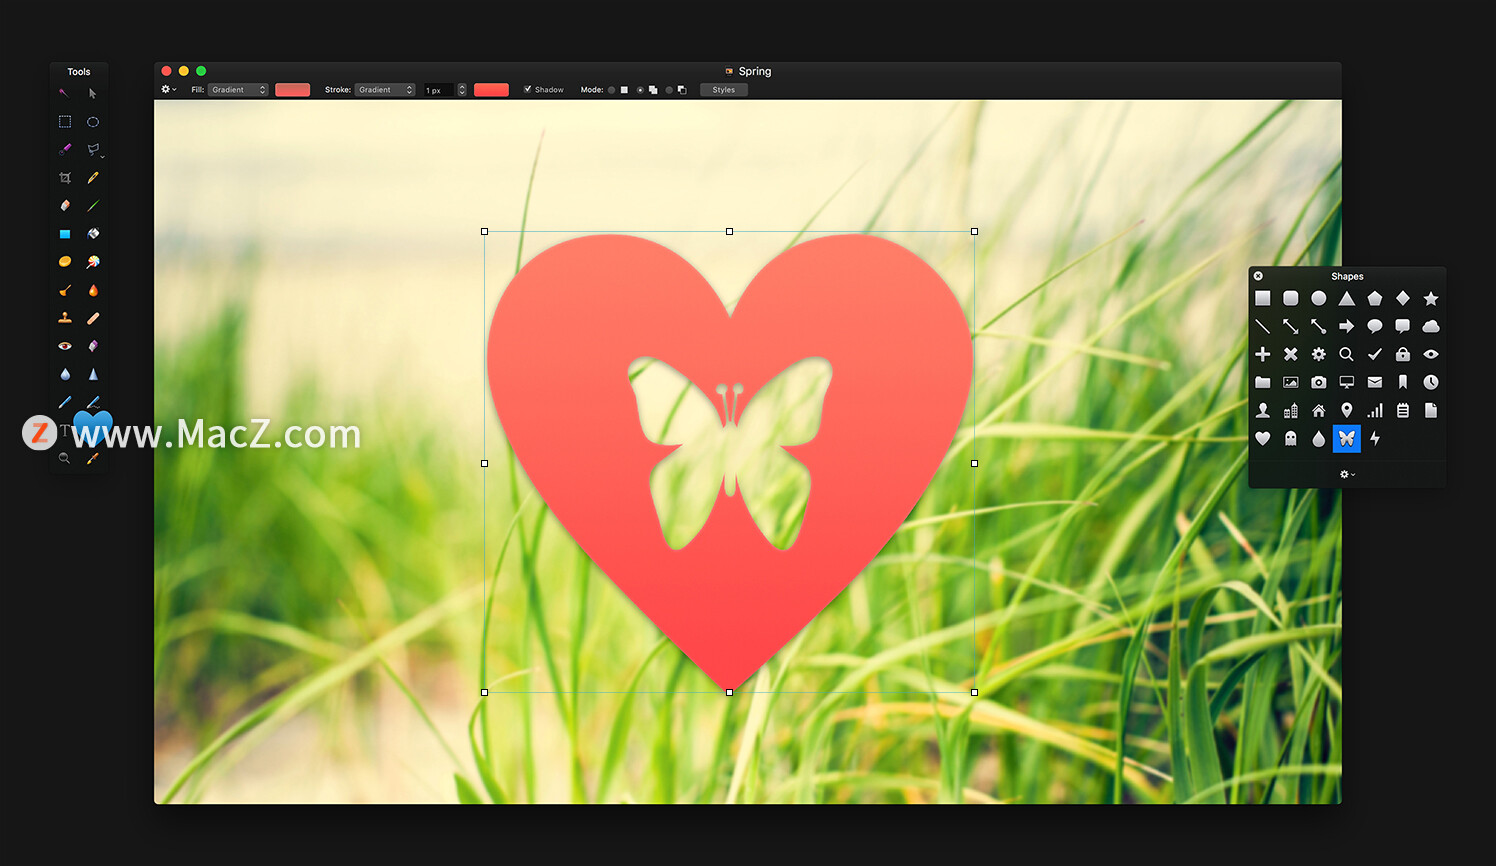Select the Crop tool

pos(65,178)
